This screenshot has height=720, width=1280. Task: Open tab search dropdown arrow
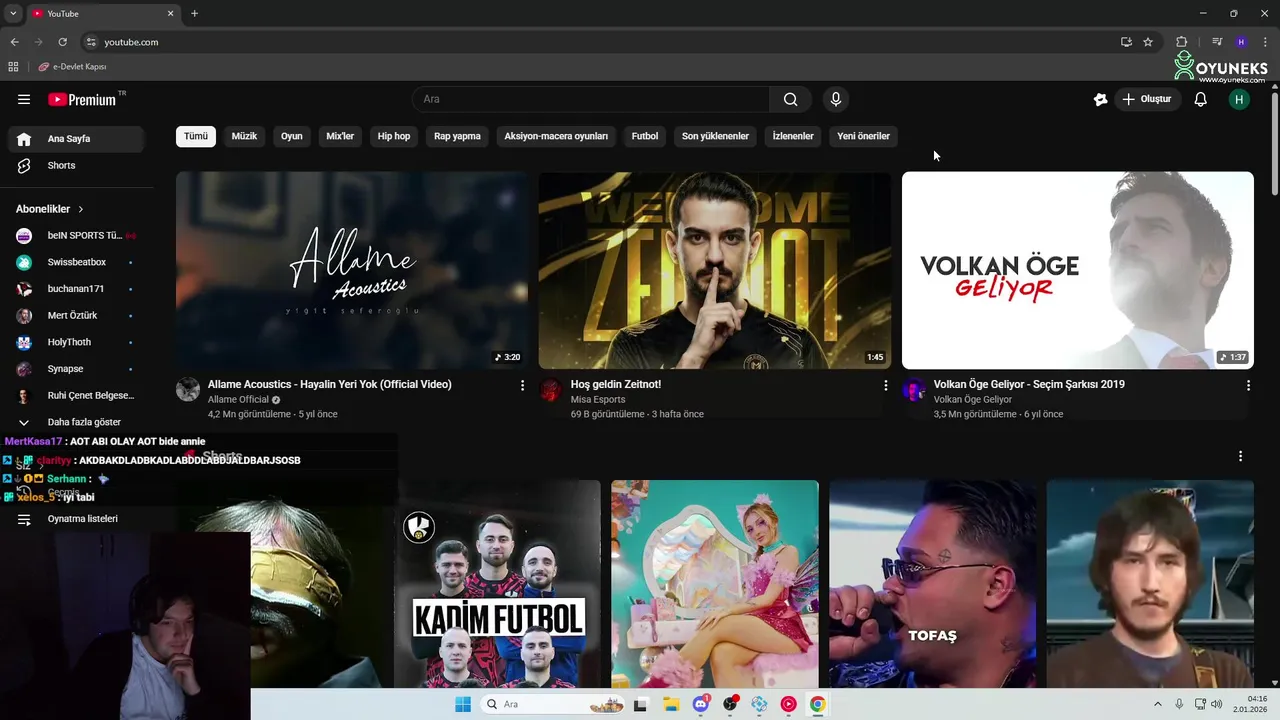[13, 14]
